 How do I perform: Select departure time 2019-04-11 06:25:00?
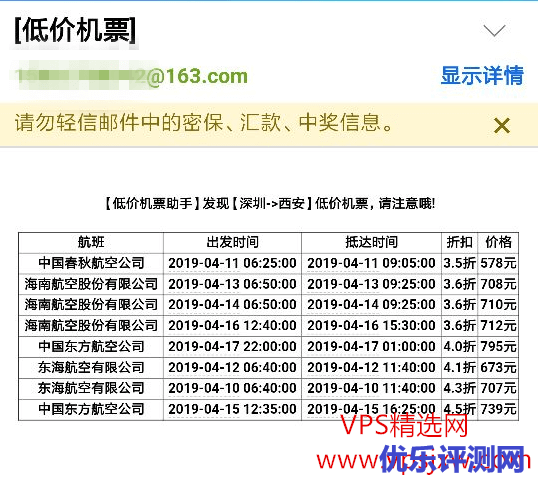232,263
